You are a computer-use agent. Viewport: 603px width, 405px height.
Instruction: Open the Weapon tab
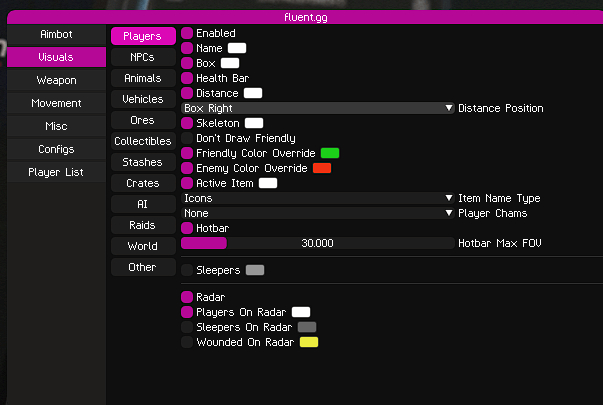tap(56, 80)
